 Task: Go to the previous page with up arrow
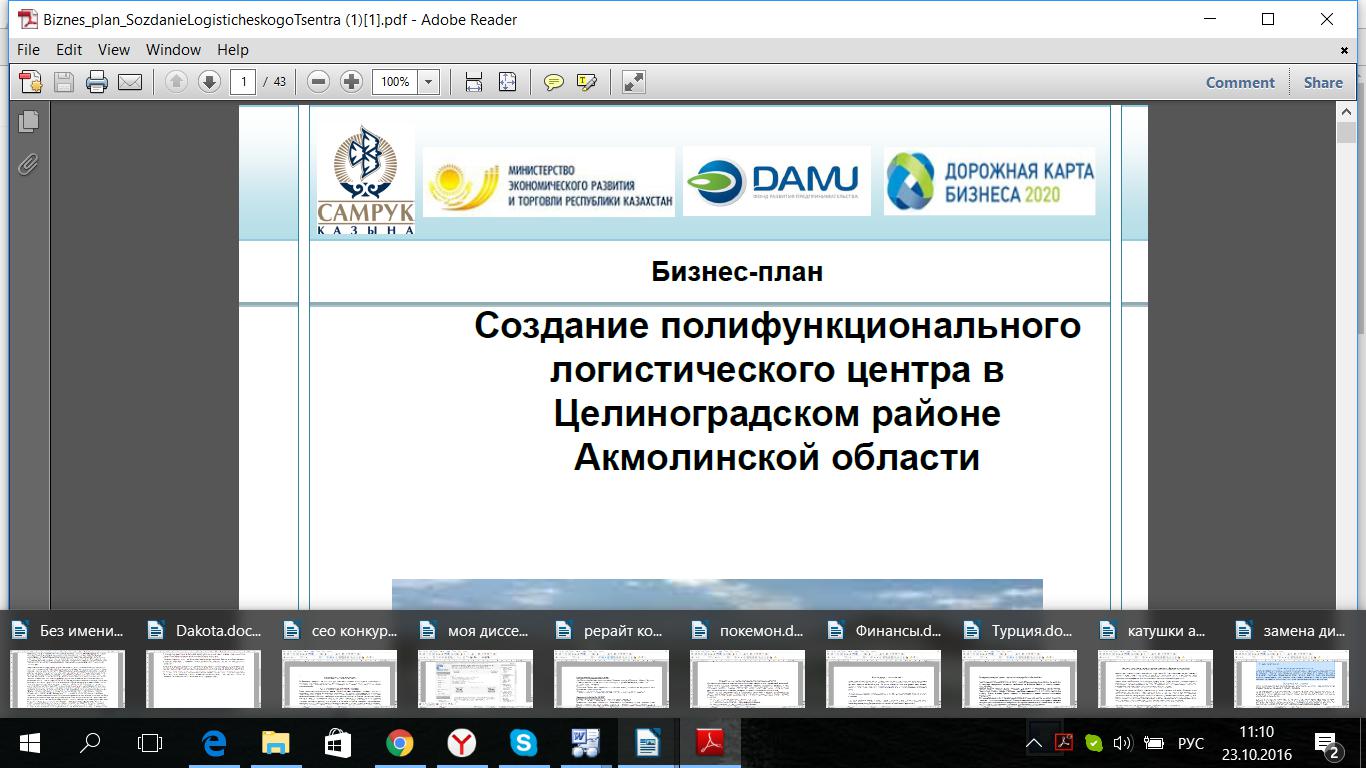pos(176,82)
